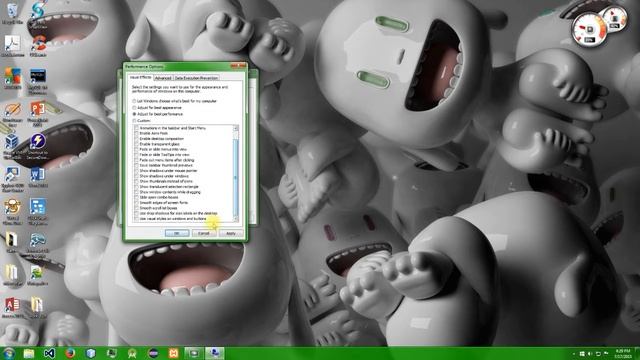Check Show thumbnails instead of icons

[137, 181]
